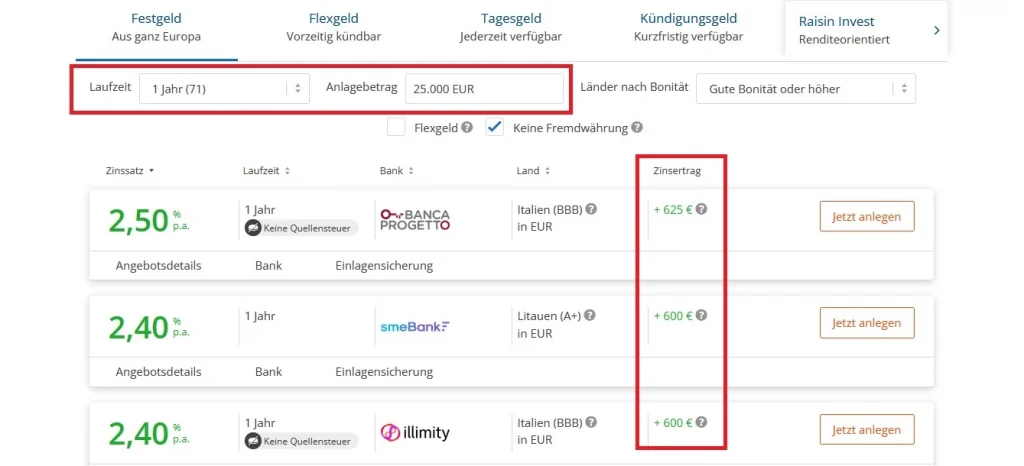This screenshot has width=1024, height=466.
Task: Click help icon beside smeBank + 600 €
Action: pyautogui.click(x=701, y=315)
